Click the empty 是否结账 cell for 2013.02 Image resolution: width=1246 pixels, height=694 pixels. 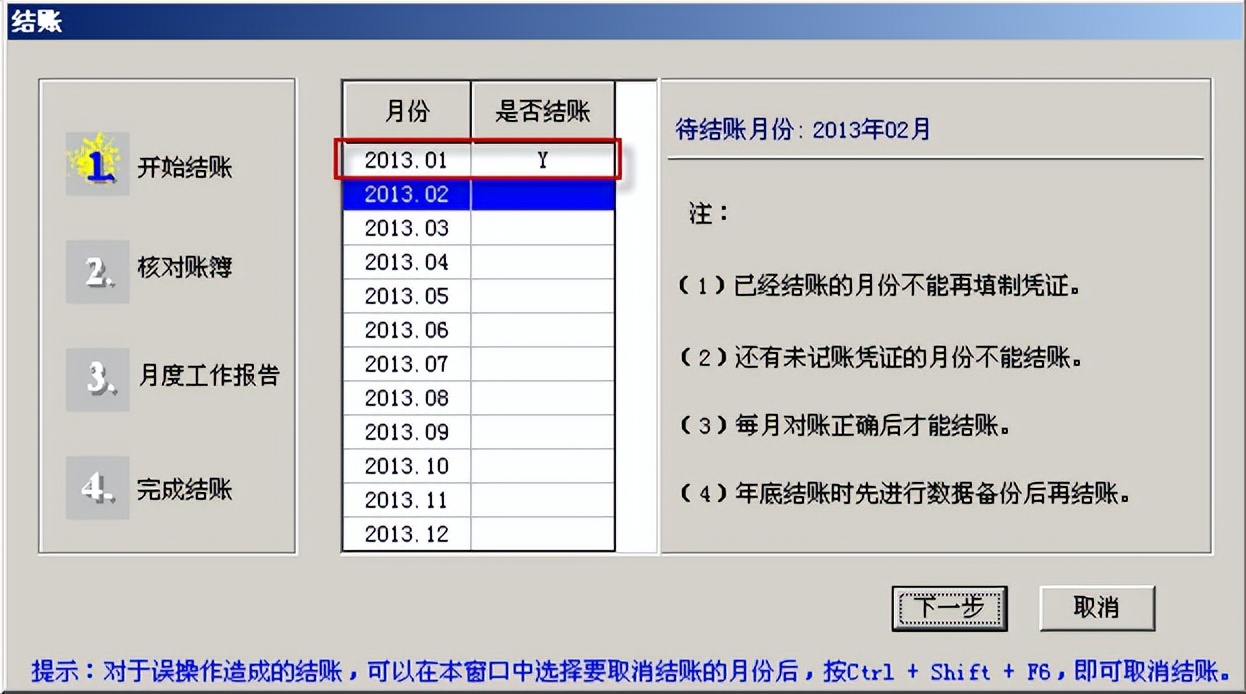pyautogui.click(x=542, y=194)
